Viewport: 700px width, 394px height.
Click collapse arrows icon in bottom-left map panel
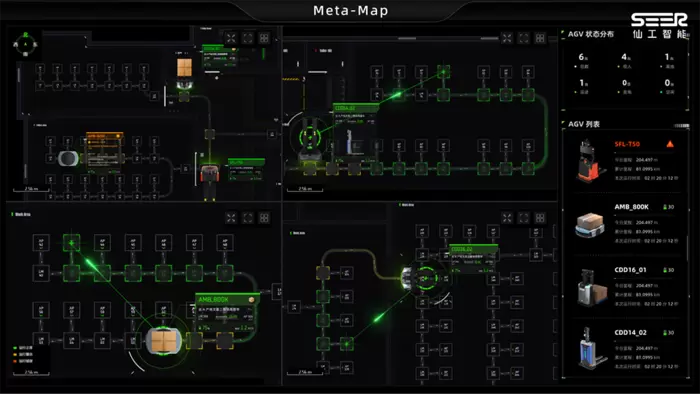pos(231,218)
